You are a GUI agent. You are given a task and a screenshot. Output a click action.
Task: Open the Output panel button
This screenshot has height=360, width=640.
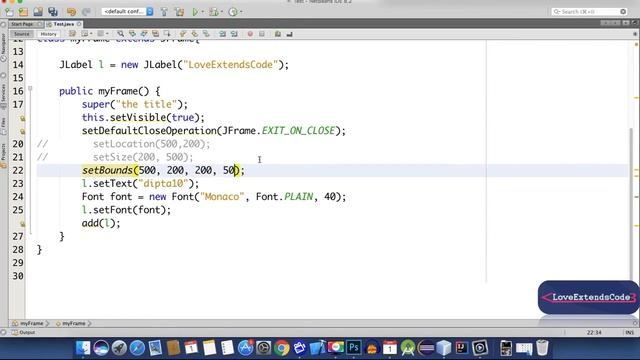pyautogui.click(x=24, y=333)
